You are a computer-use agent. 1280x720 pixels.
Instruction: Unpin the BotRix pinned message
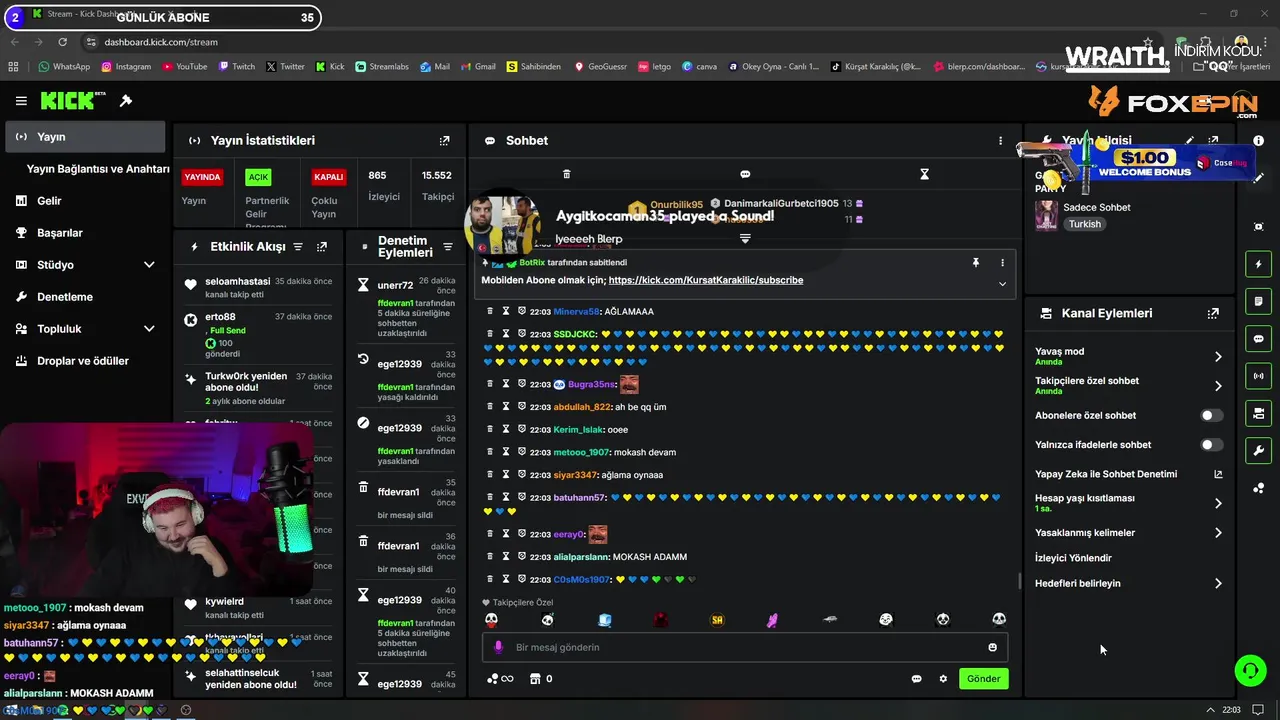click(x=976, y=262)
